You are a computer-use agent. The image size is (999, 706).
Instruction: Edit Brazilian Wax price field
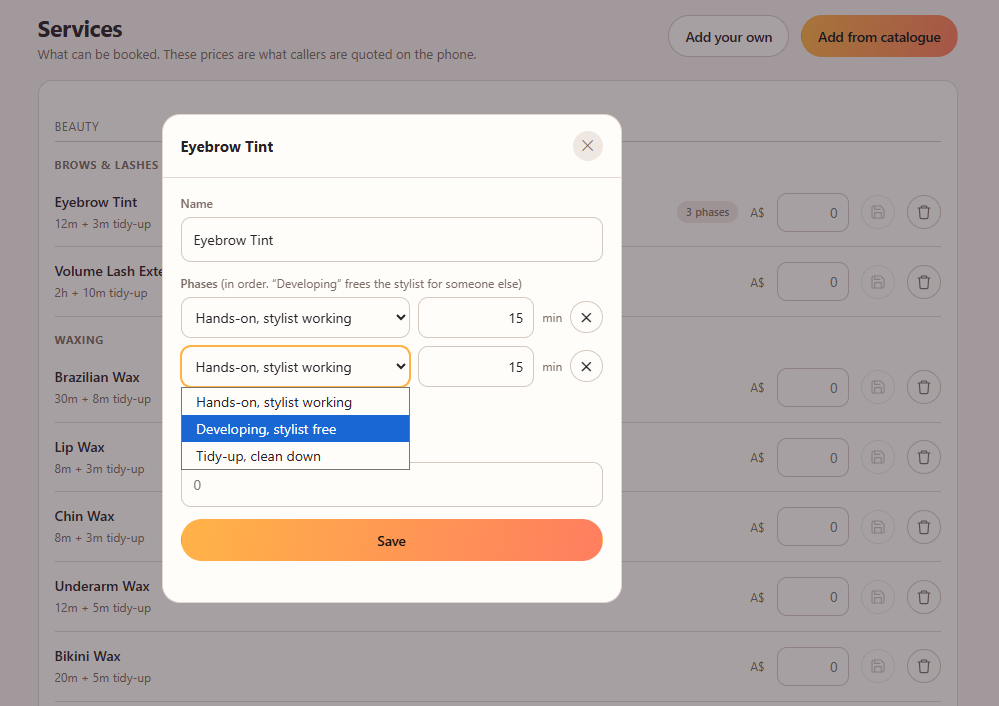[x=812, y=387]
